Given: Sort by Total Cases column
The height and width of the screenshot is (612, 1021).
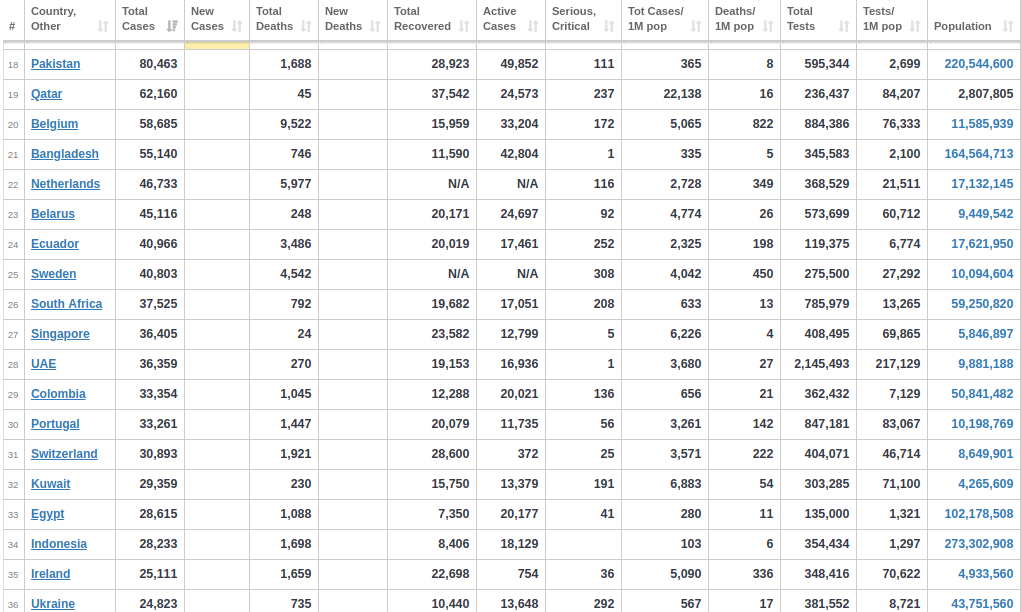Looking at the screenshot, I should (x=150, y=20).
